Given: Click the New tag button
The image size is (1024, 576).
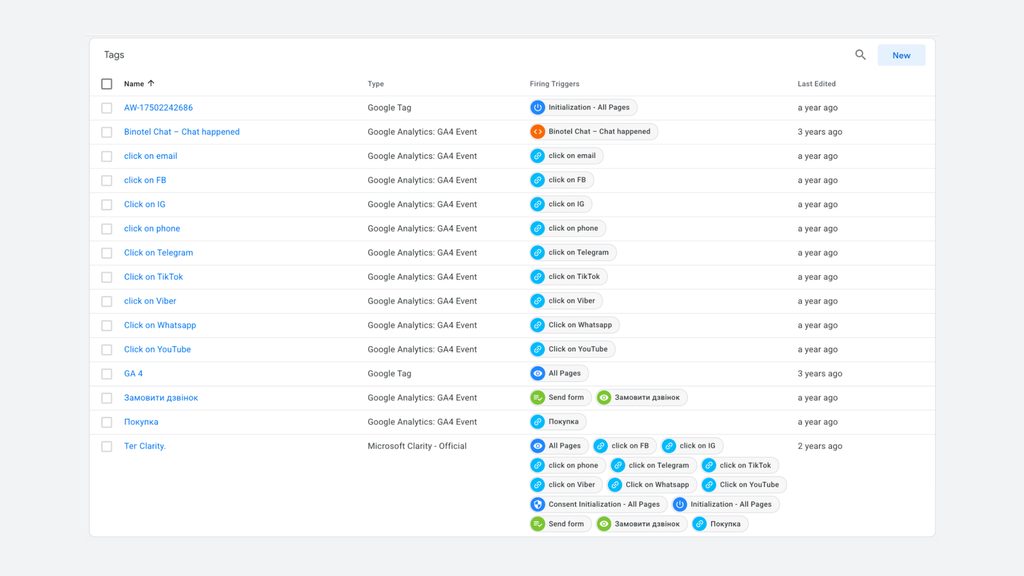Looking at the screenshot, I should point(901,56).
